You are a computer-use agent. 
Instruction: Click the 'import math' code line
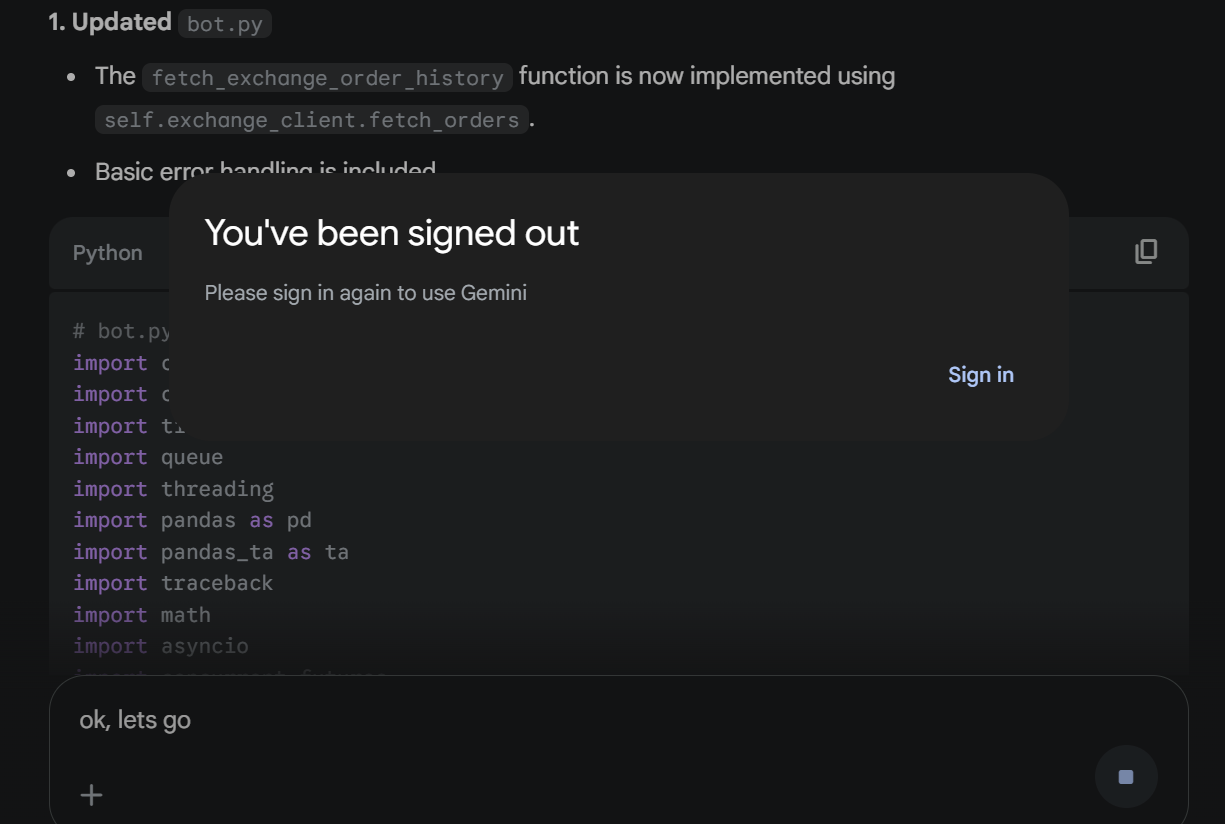[141, 615]
